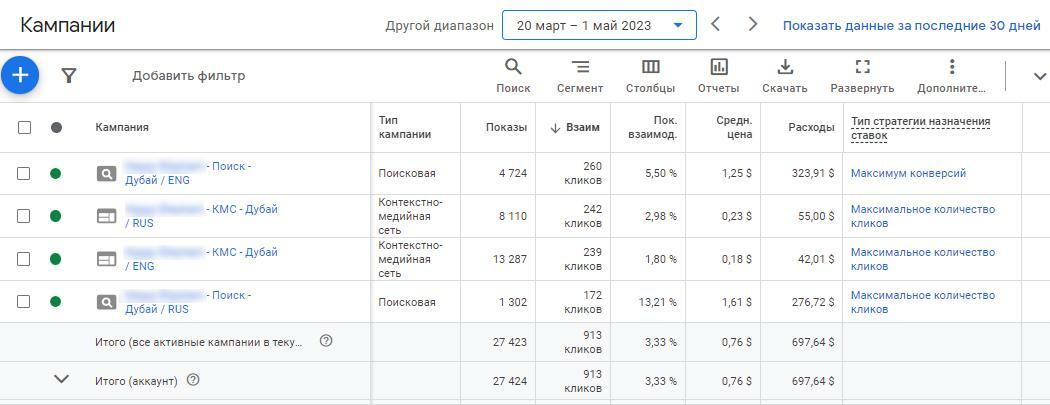Viewport: 1050px width, 405px height.
Task: Toggle the select-all campaigns header checkbox
Action: [24, 127]
